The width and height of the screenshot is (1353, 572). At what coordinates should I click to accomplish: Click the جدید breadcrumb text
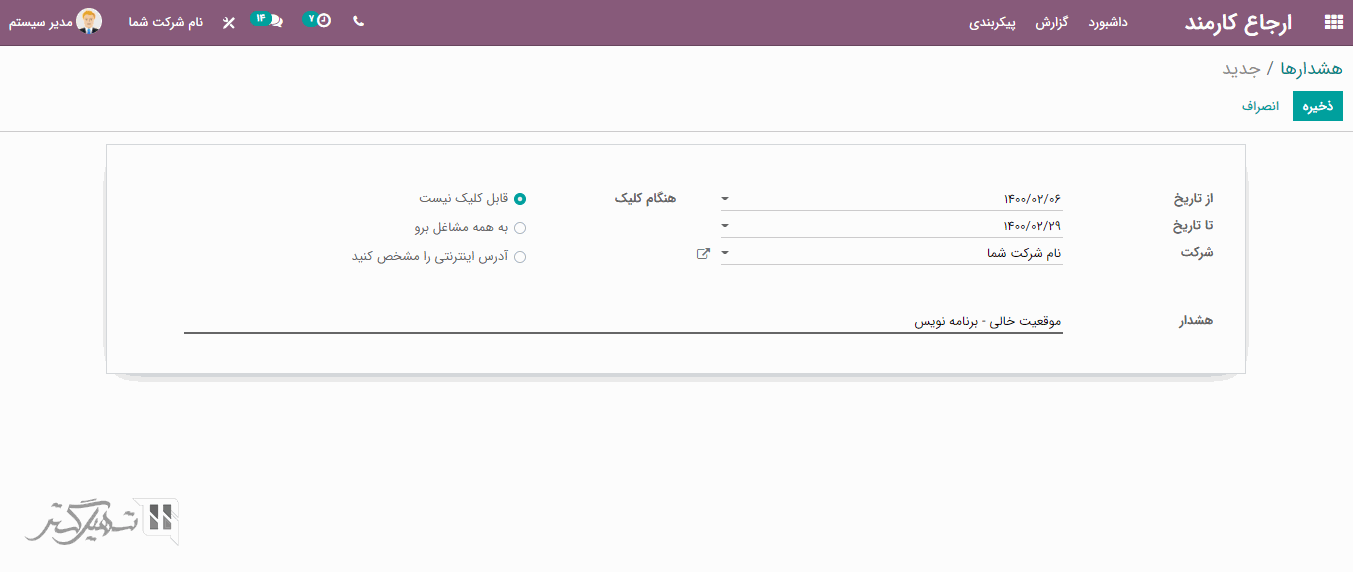pos(1241,68)
